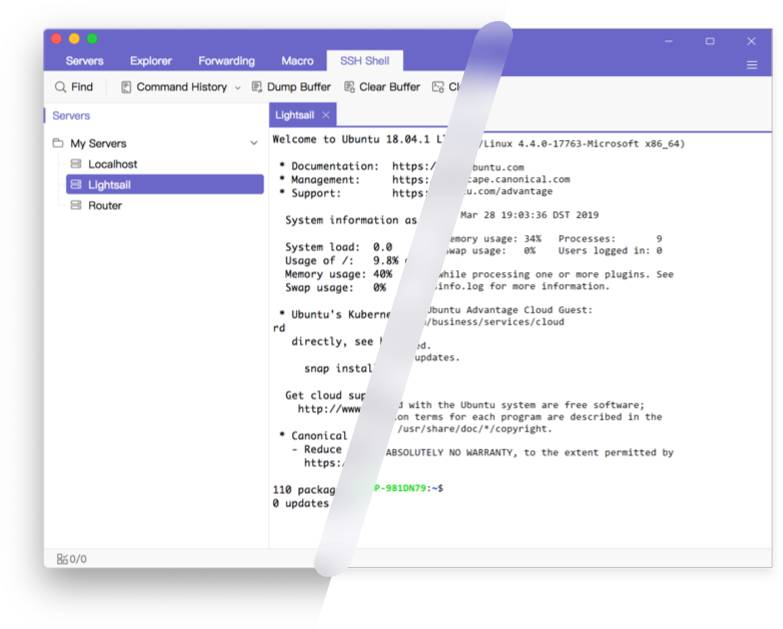This screenshot has width=783, height=629.
Task: Close the Lightsail terminal tab
Action: [x=326, y=115]
